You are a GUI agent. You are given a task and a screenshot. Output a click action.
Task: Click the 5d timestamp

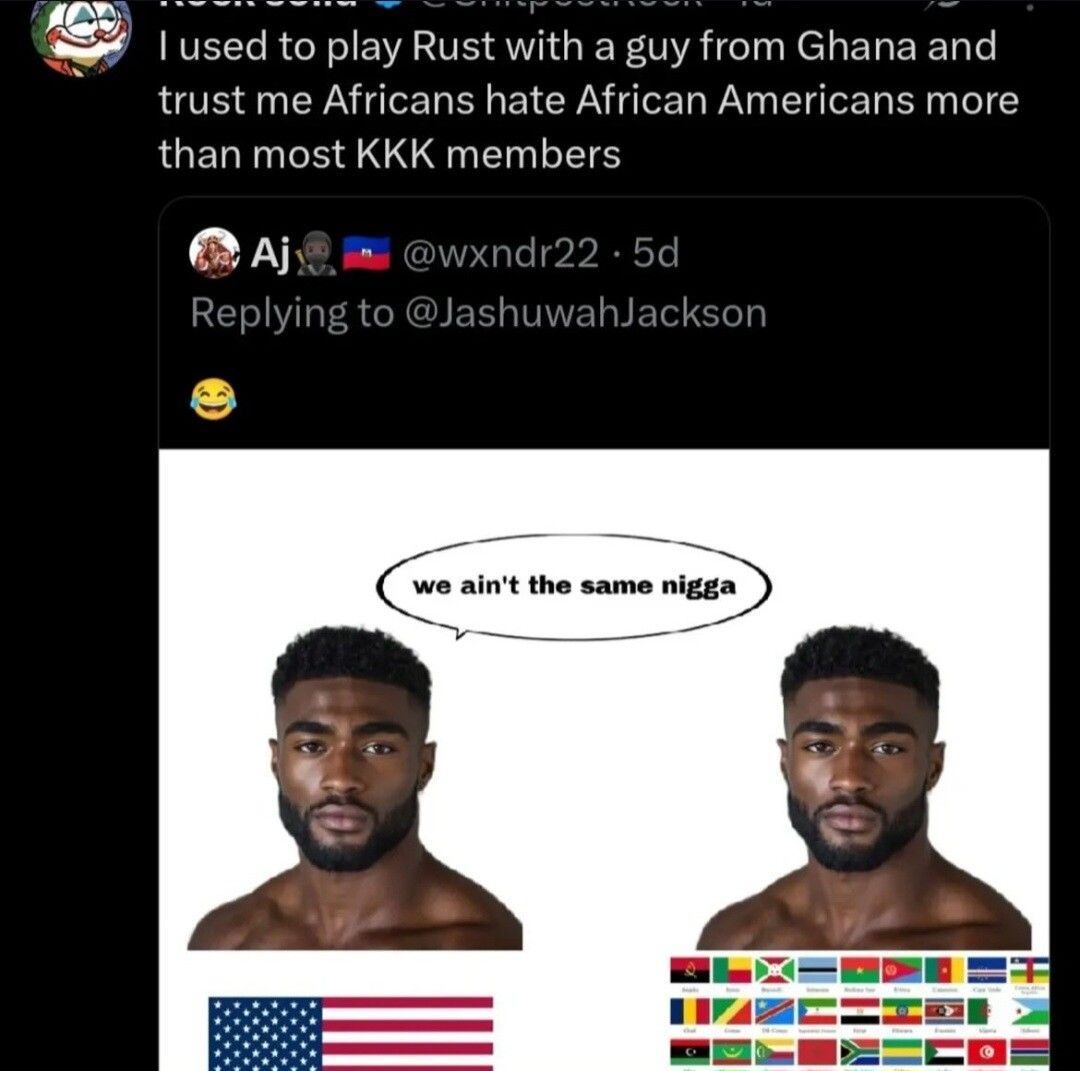pyautogui.click(x=656, y=256)
